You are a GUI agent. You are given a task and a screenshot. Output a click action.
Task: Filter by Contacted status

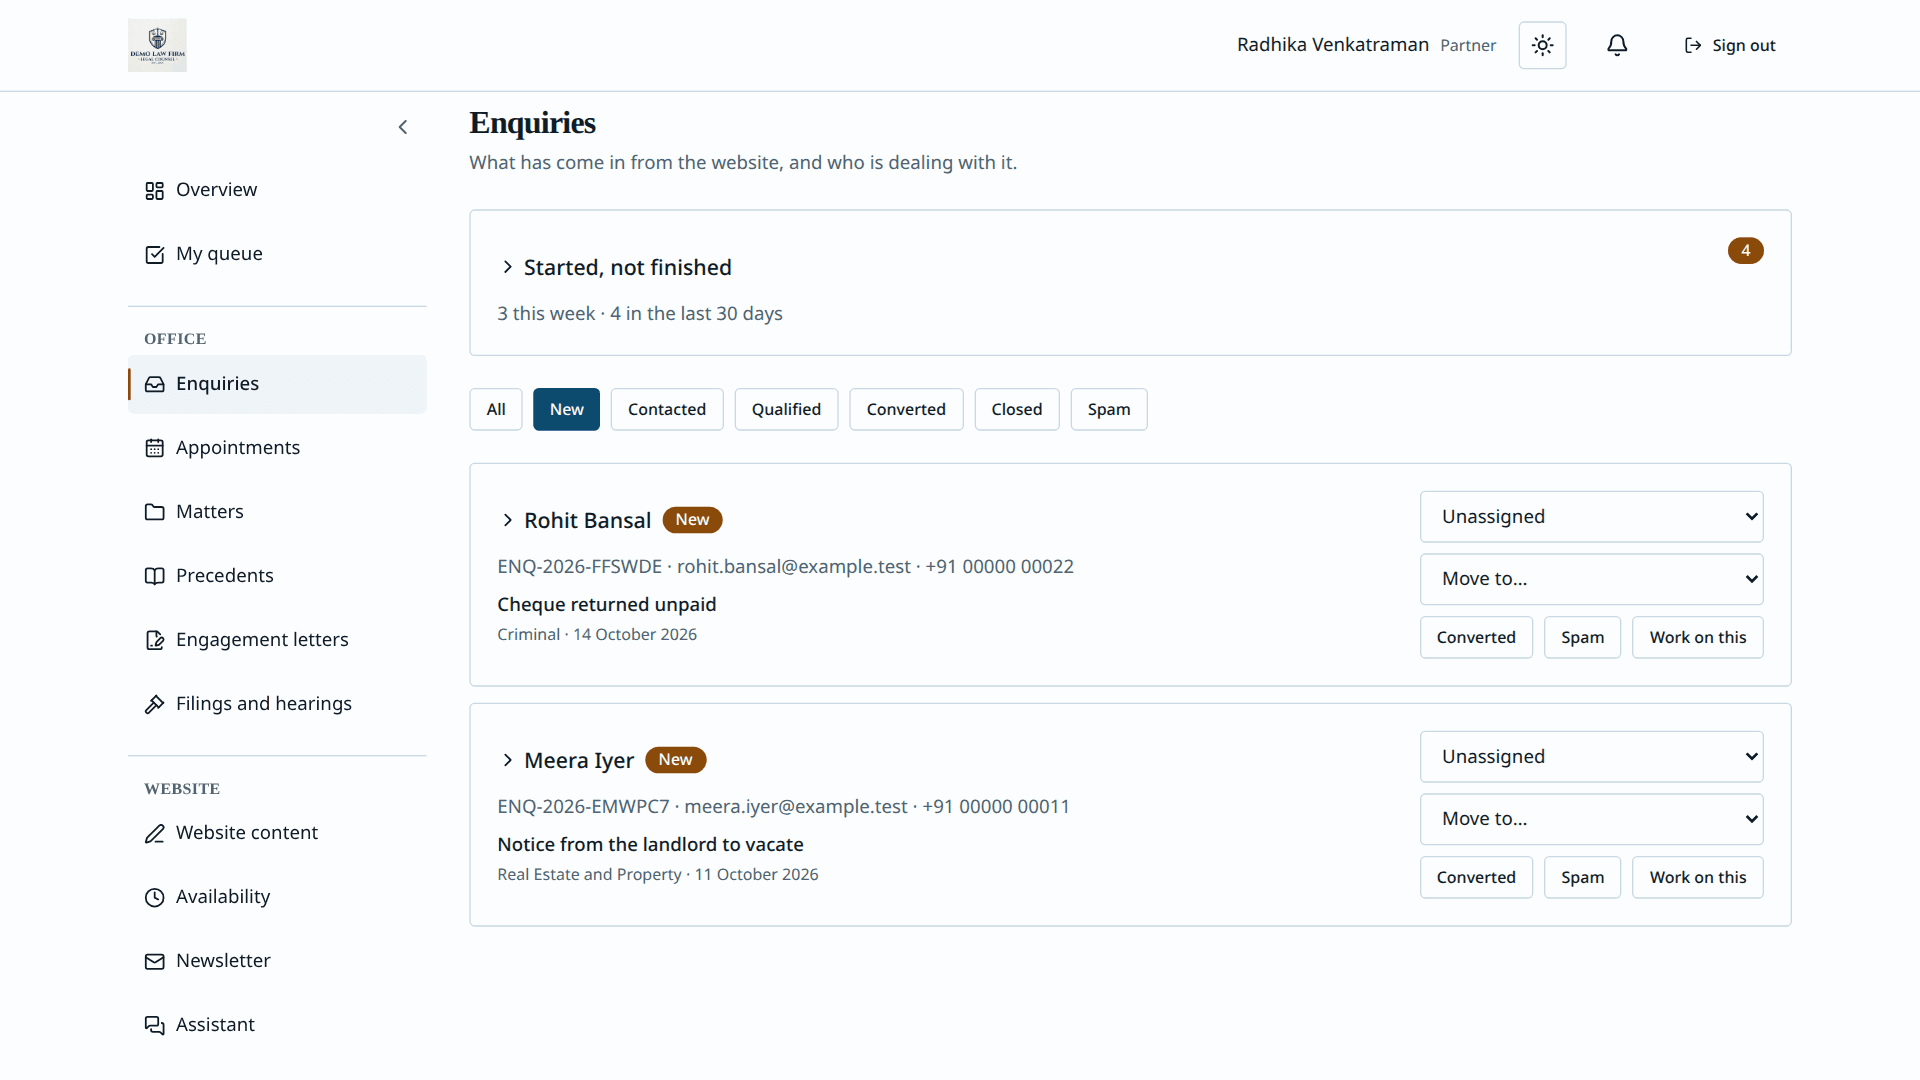pyautogui.click(x=667, y=409)
